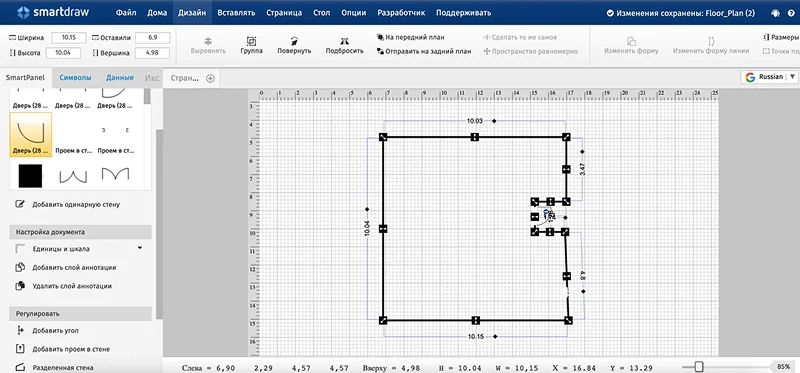This screenshot has height=373, width=800.
Task: Click the Height (Высота) input field
Action: tap(62, 53)
